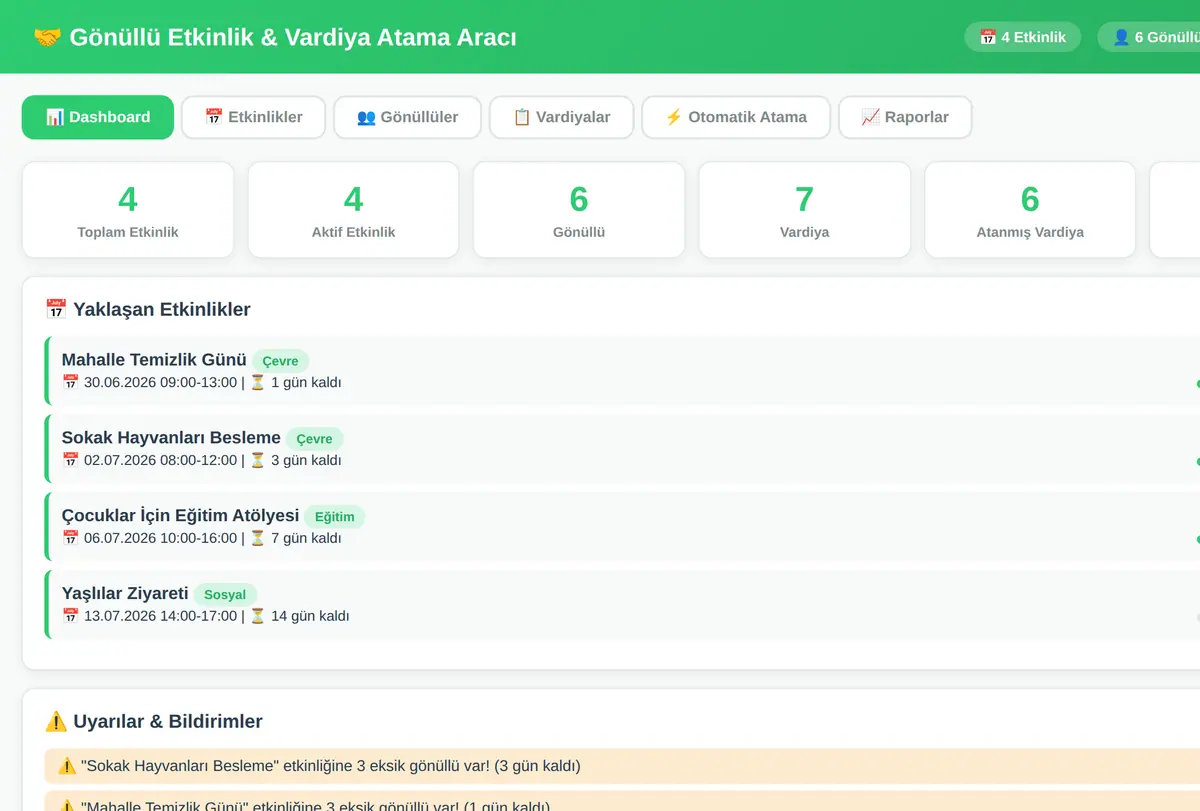Click the '14 gün kaldı' text
Viewport: 1200px width, 811px height.
click(x=310, y=616)
